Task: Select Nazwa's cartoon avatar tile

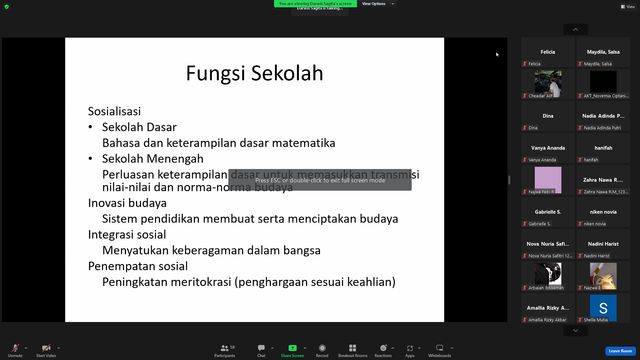Action: tap(603, 276)
